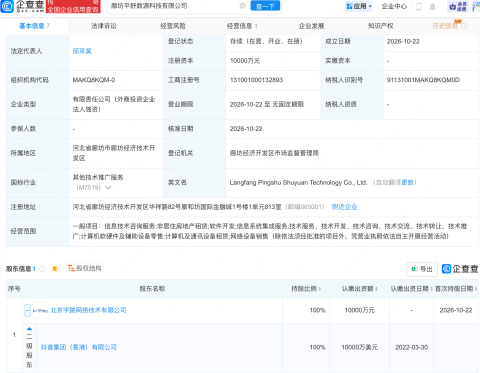
Task: Click the 企查查 logo at top left
Action: [x=22, y=6]
